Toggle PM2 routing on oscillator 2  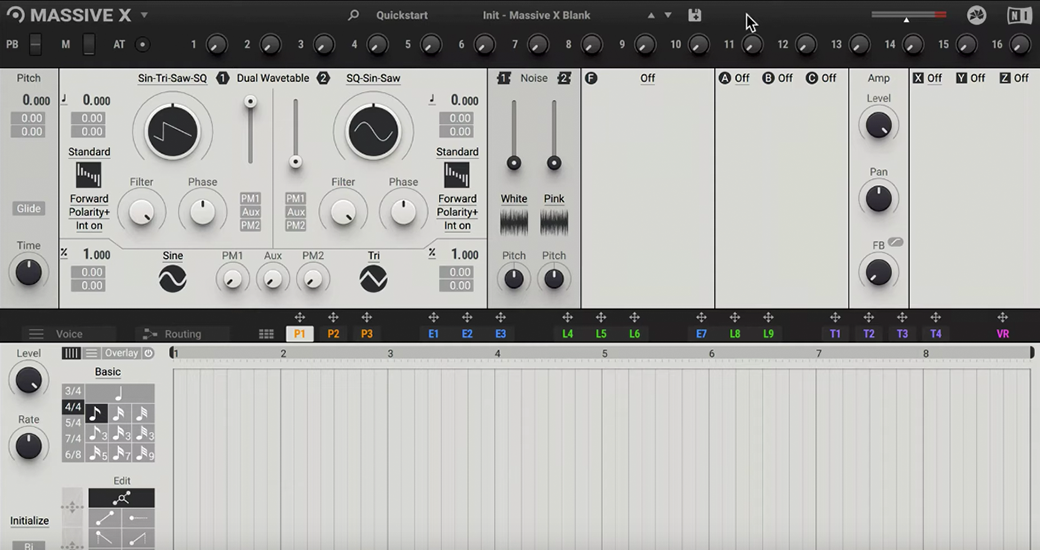pyautogui.click(x=295, y=225)
